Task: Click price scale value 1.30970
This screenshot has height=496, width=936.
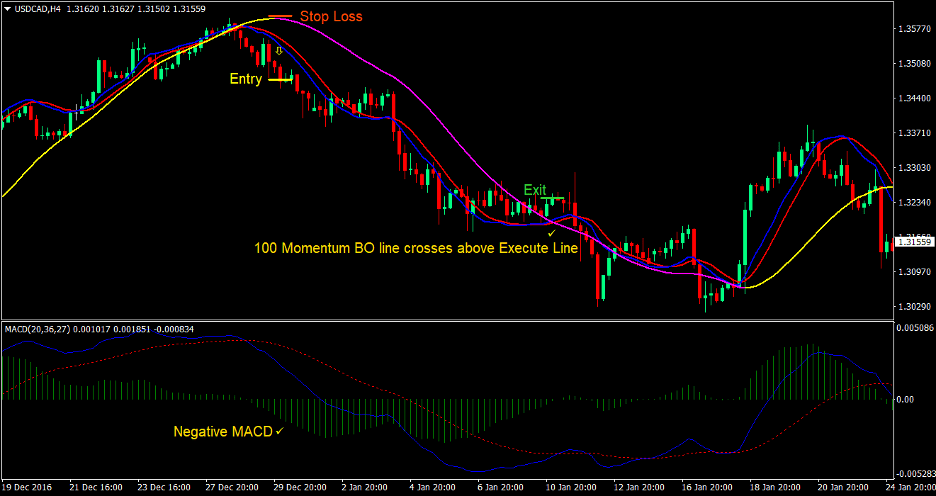Action: click(915, 272)
